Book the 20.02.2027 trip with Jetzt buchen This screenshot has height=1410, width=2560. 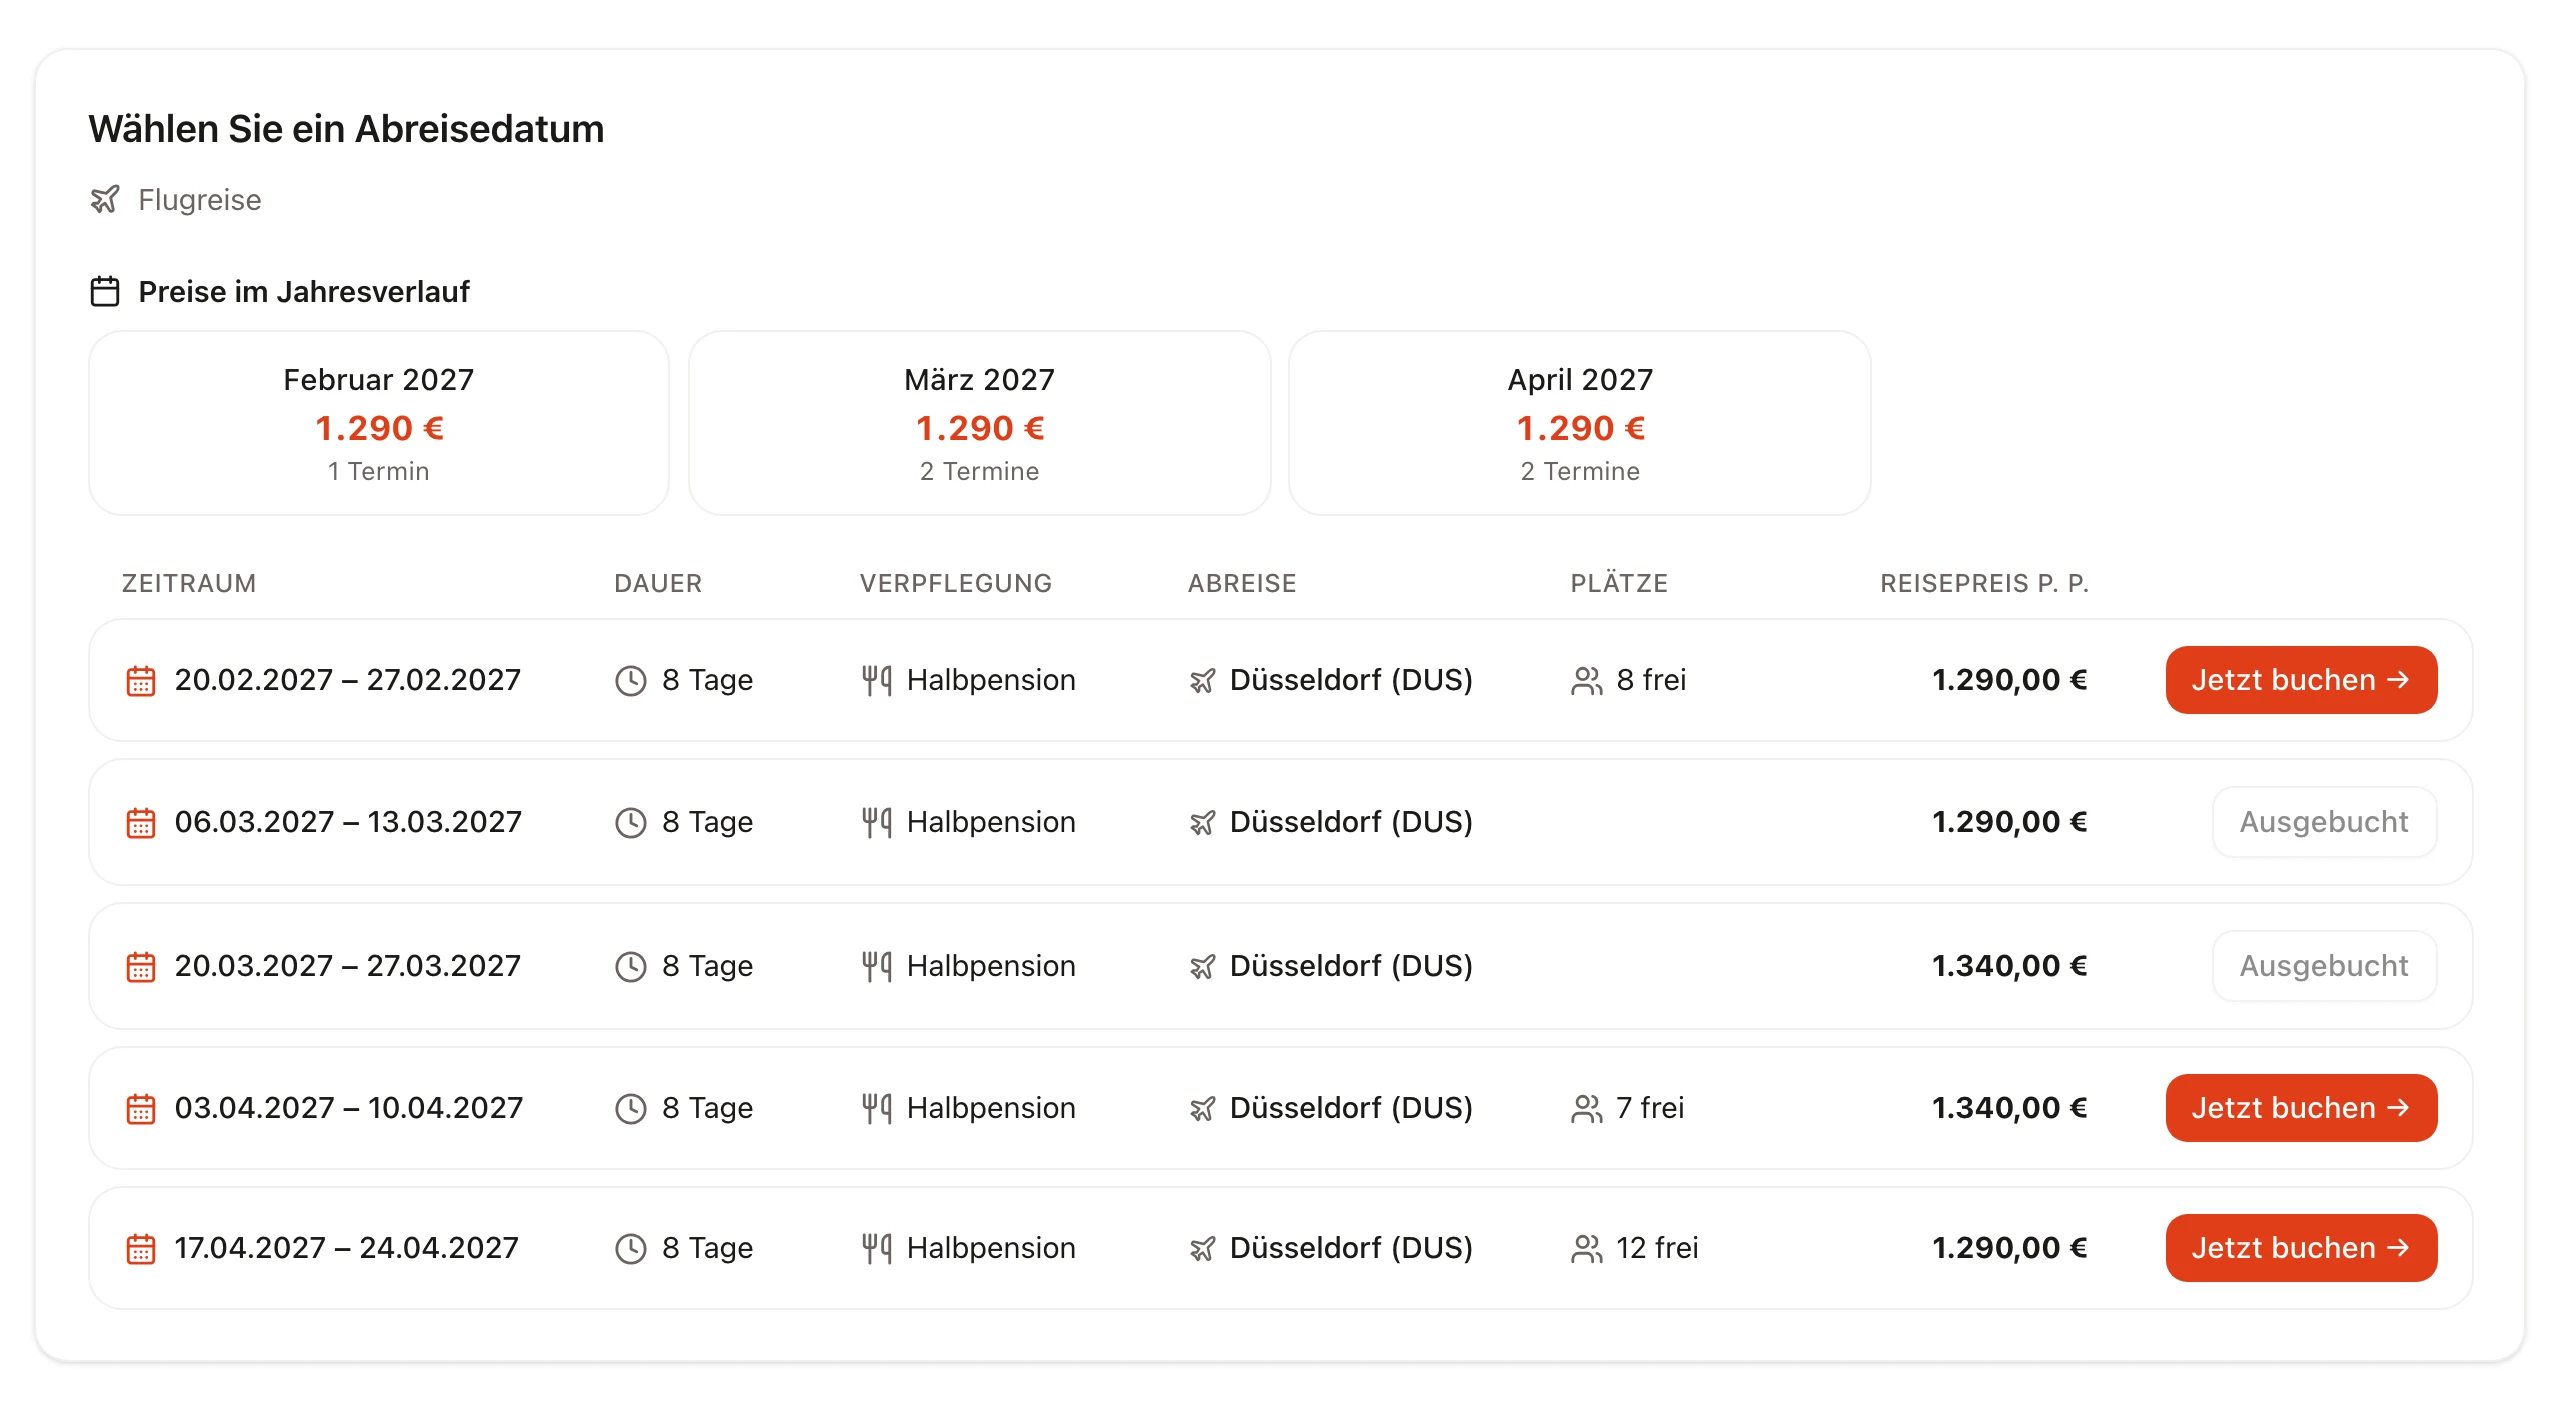tap(2301, 680)
